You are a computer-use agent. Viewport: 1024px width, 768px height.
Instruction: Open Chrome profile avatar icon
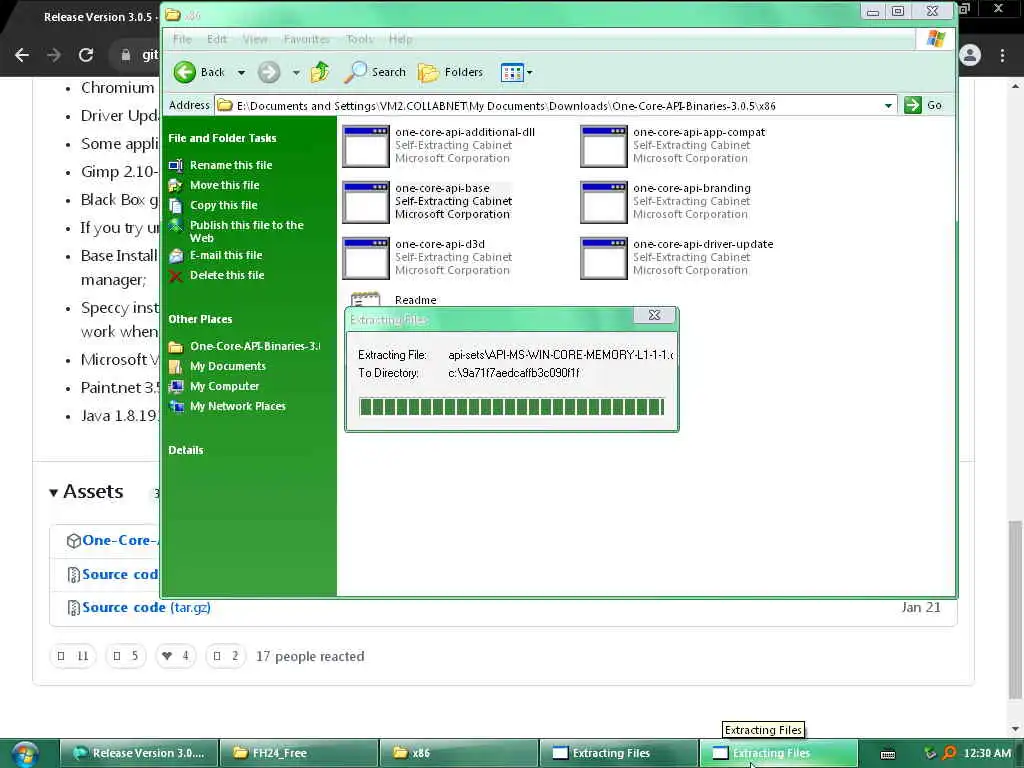pos(970,55)
